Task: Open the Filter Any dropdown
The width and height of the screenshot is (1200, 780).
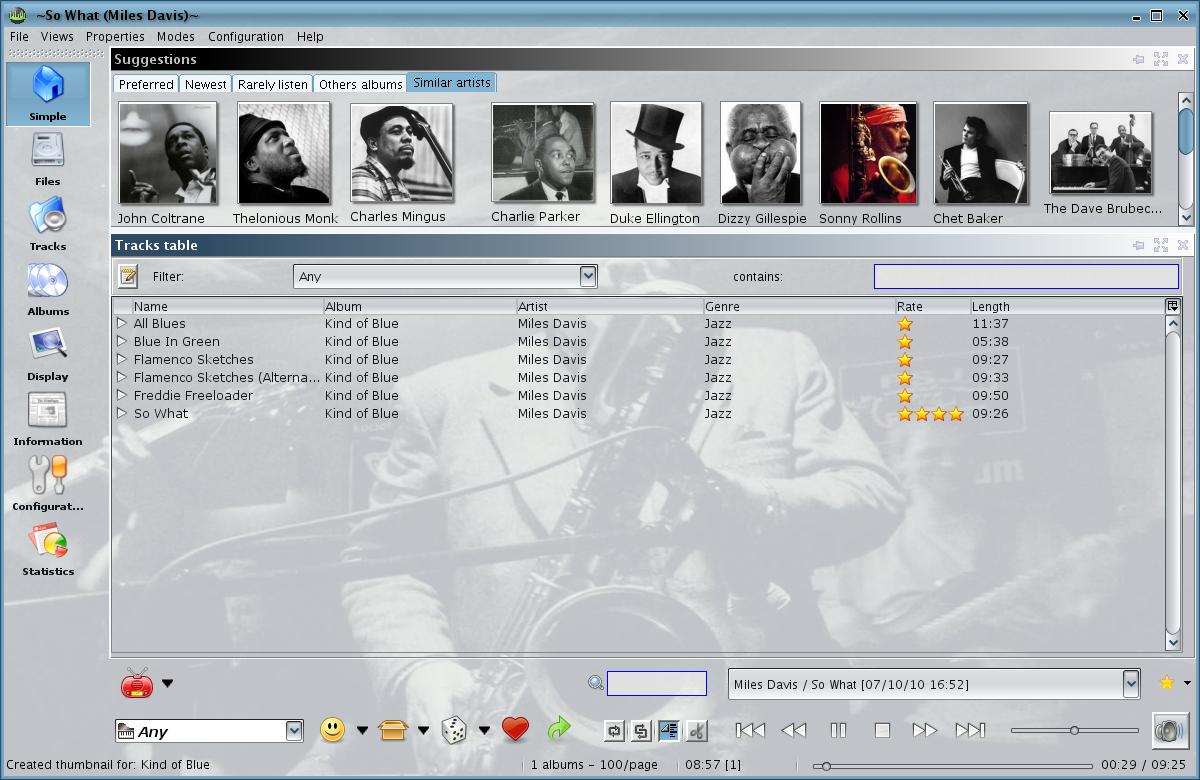Action: pyautogui.click(x=588, y=276)
